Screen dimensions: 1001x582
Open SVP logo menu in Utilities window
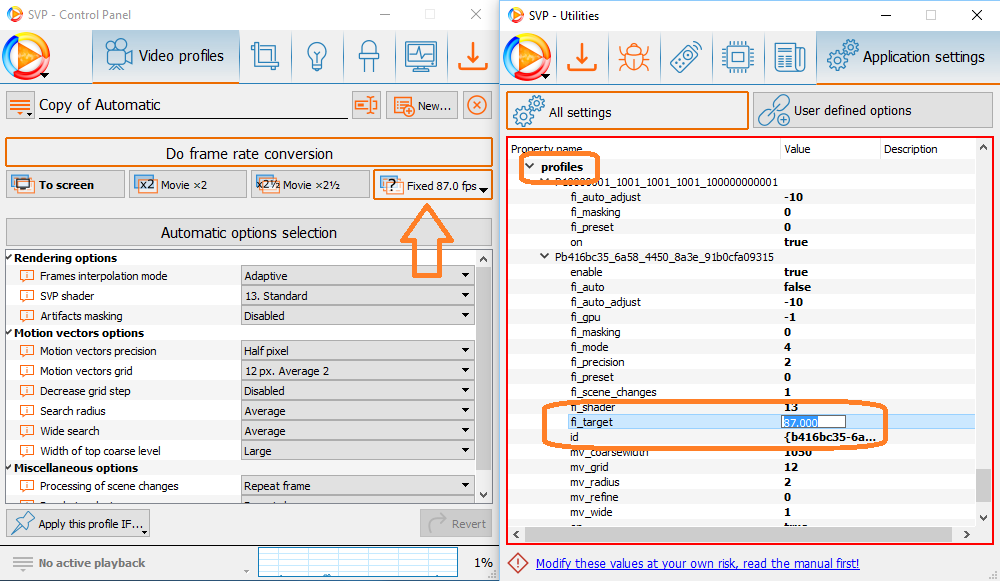click(527, 57)
